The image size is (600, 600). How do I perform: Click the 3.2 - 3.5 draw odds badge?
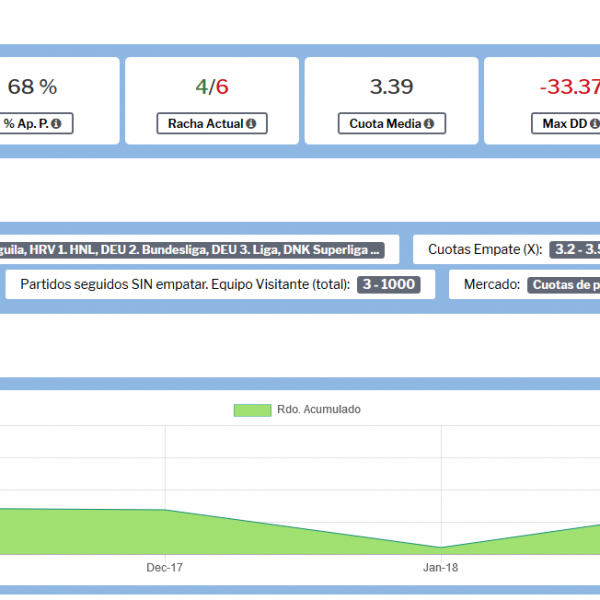tap(575, 249)
